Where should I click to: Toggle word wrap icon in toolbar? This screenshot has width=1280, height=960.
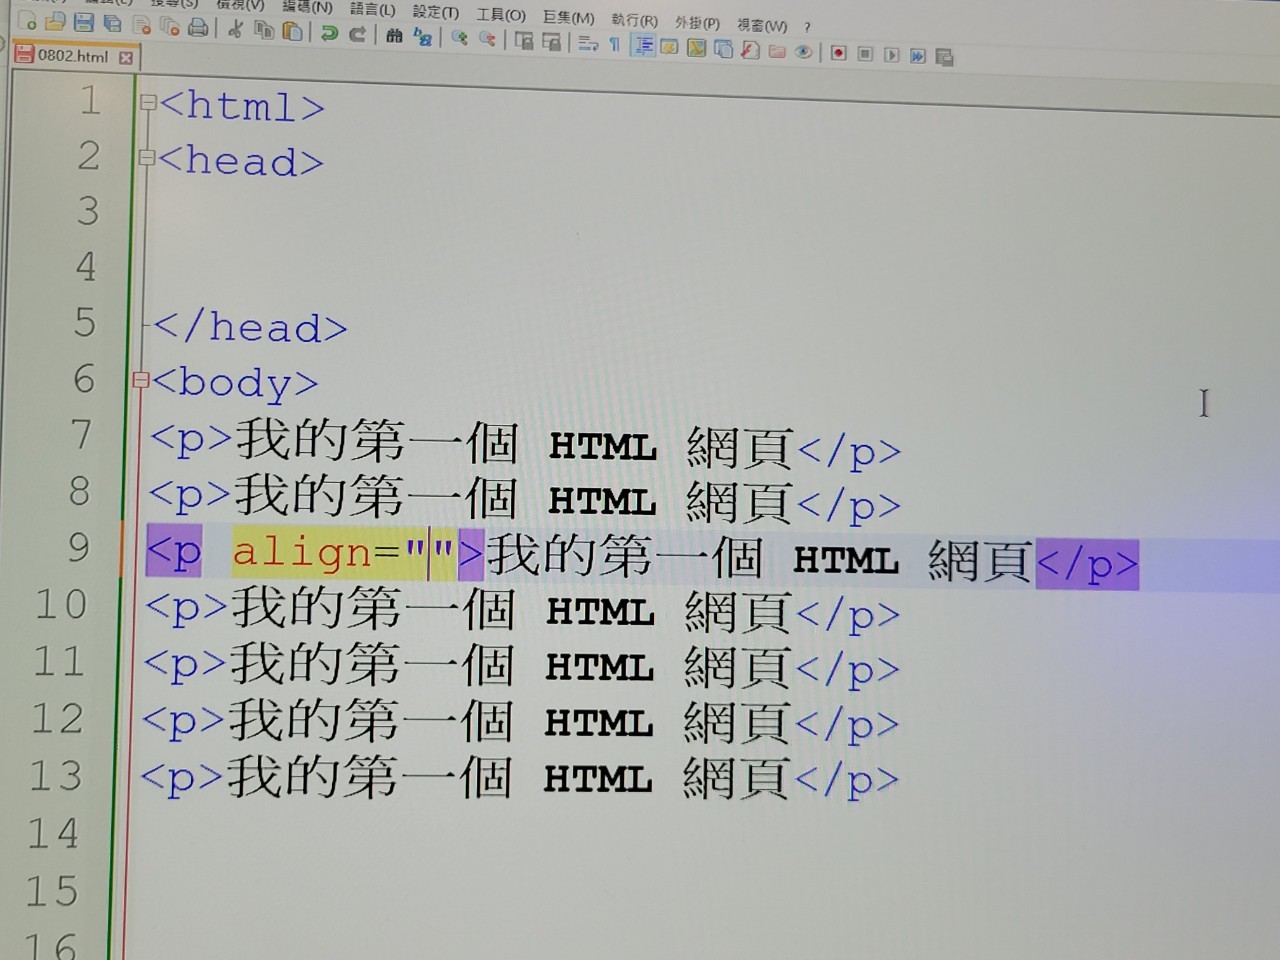[588, 43]
